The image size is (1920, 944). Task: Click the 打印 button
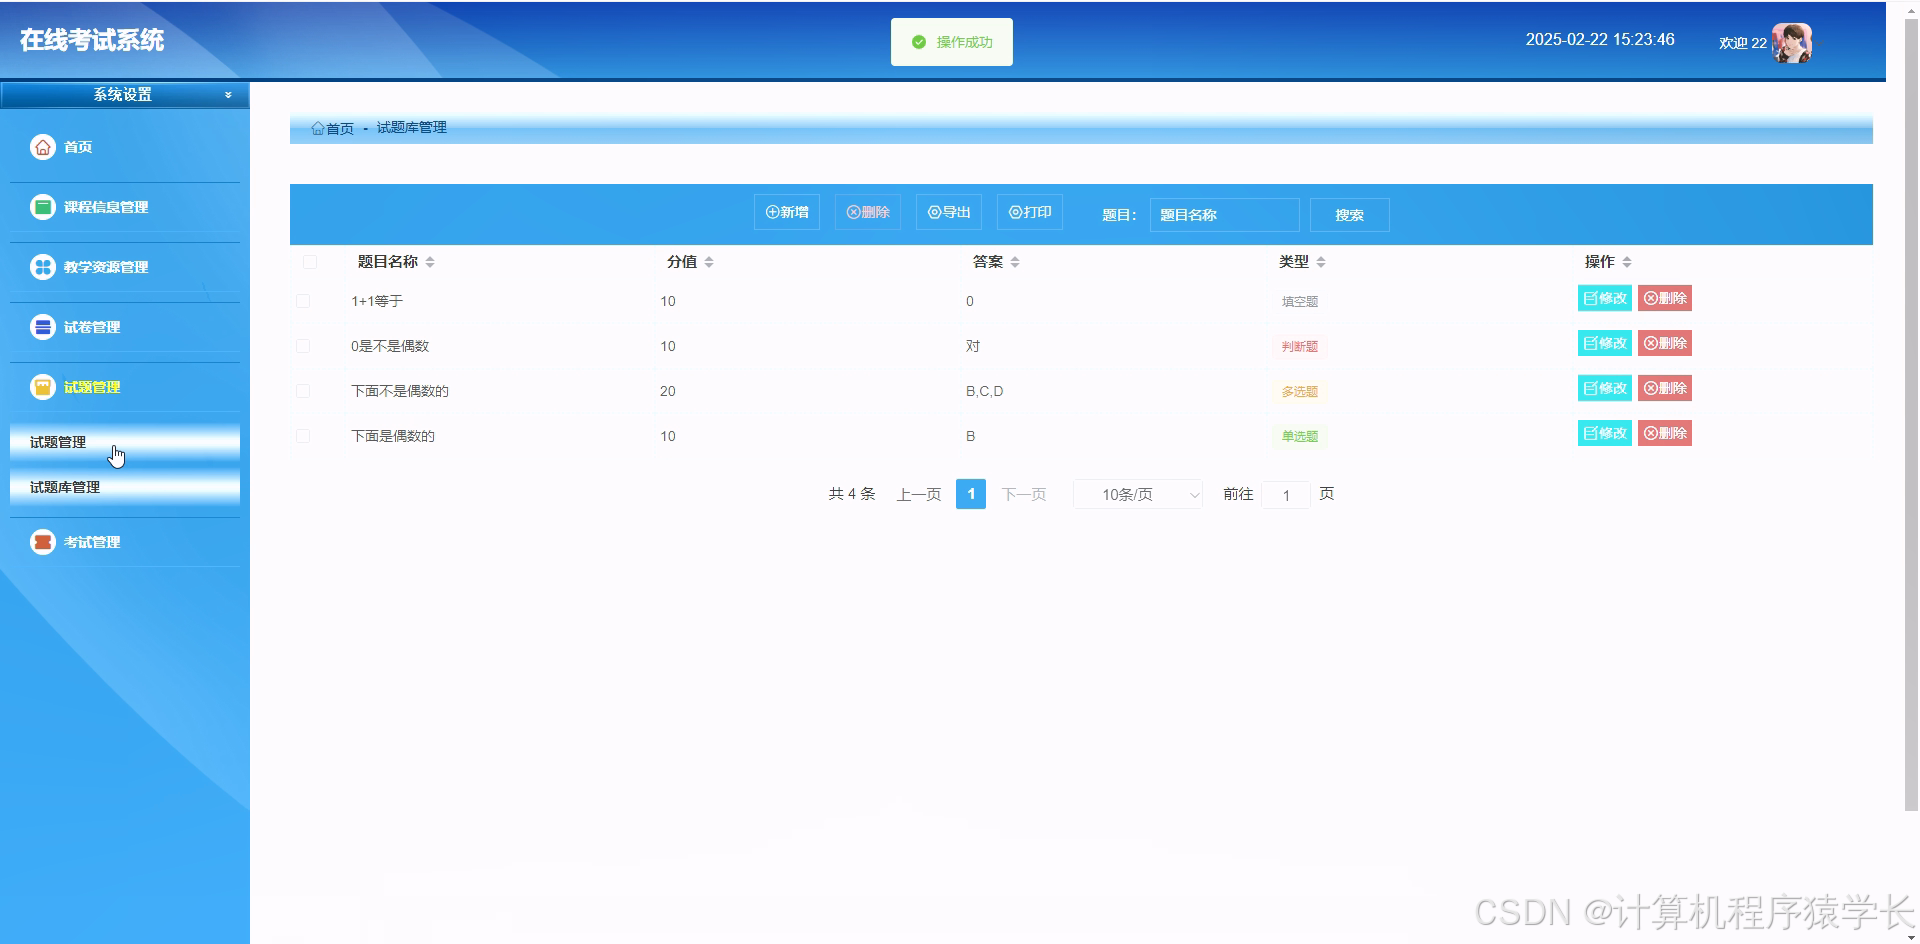pyautogui.click(x=1030, y=212)
